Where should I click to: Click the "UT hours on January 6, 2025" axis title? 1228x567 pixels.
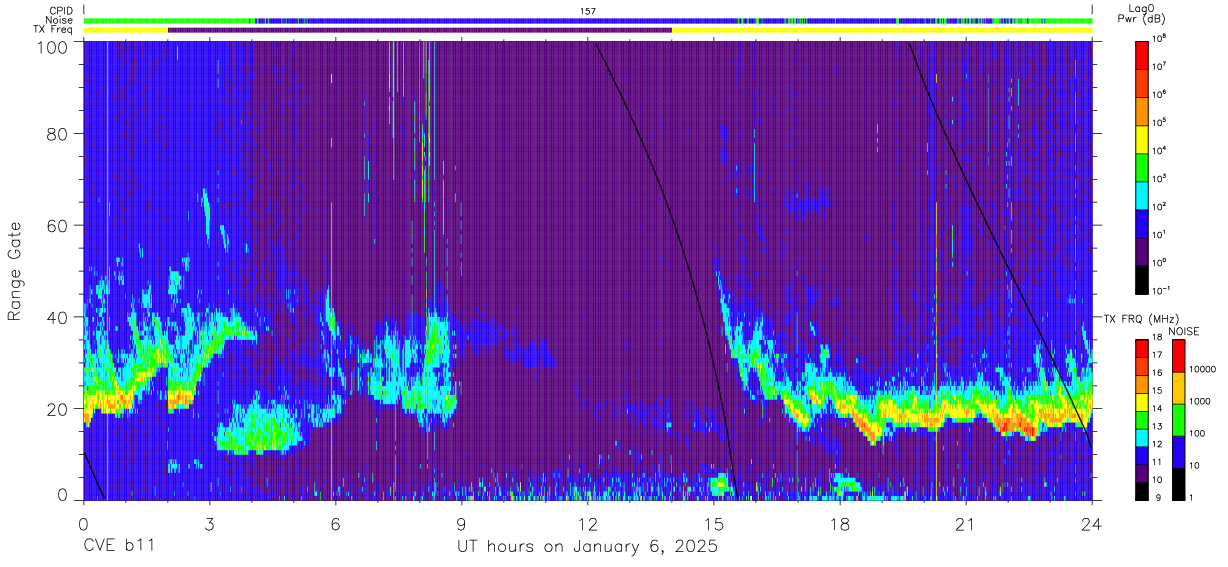587,548
